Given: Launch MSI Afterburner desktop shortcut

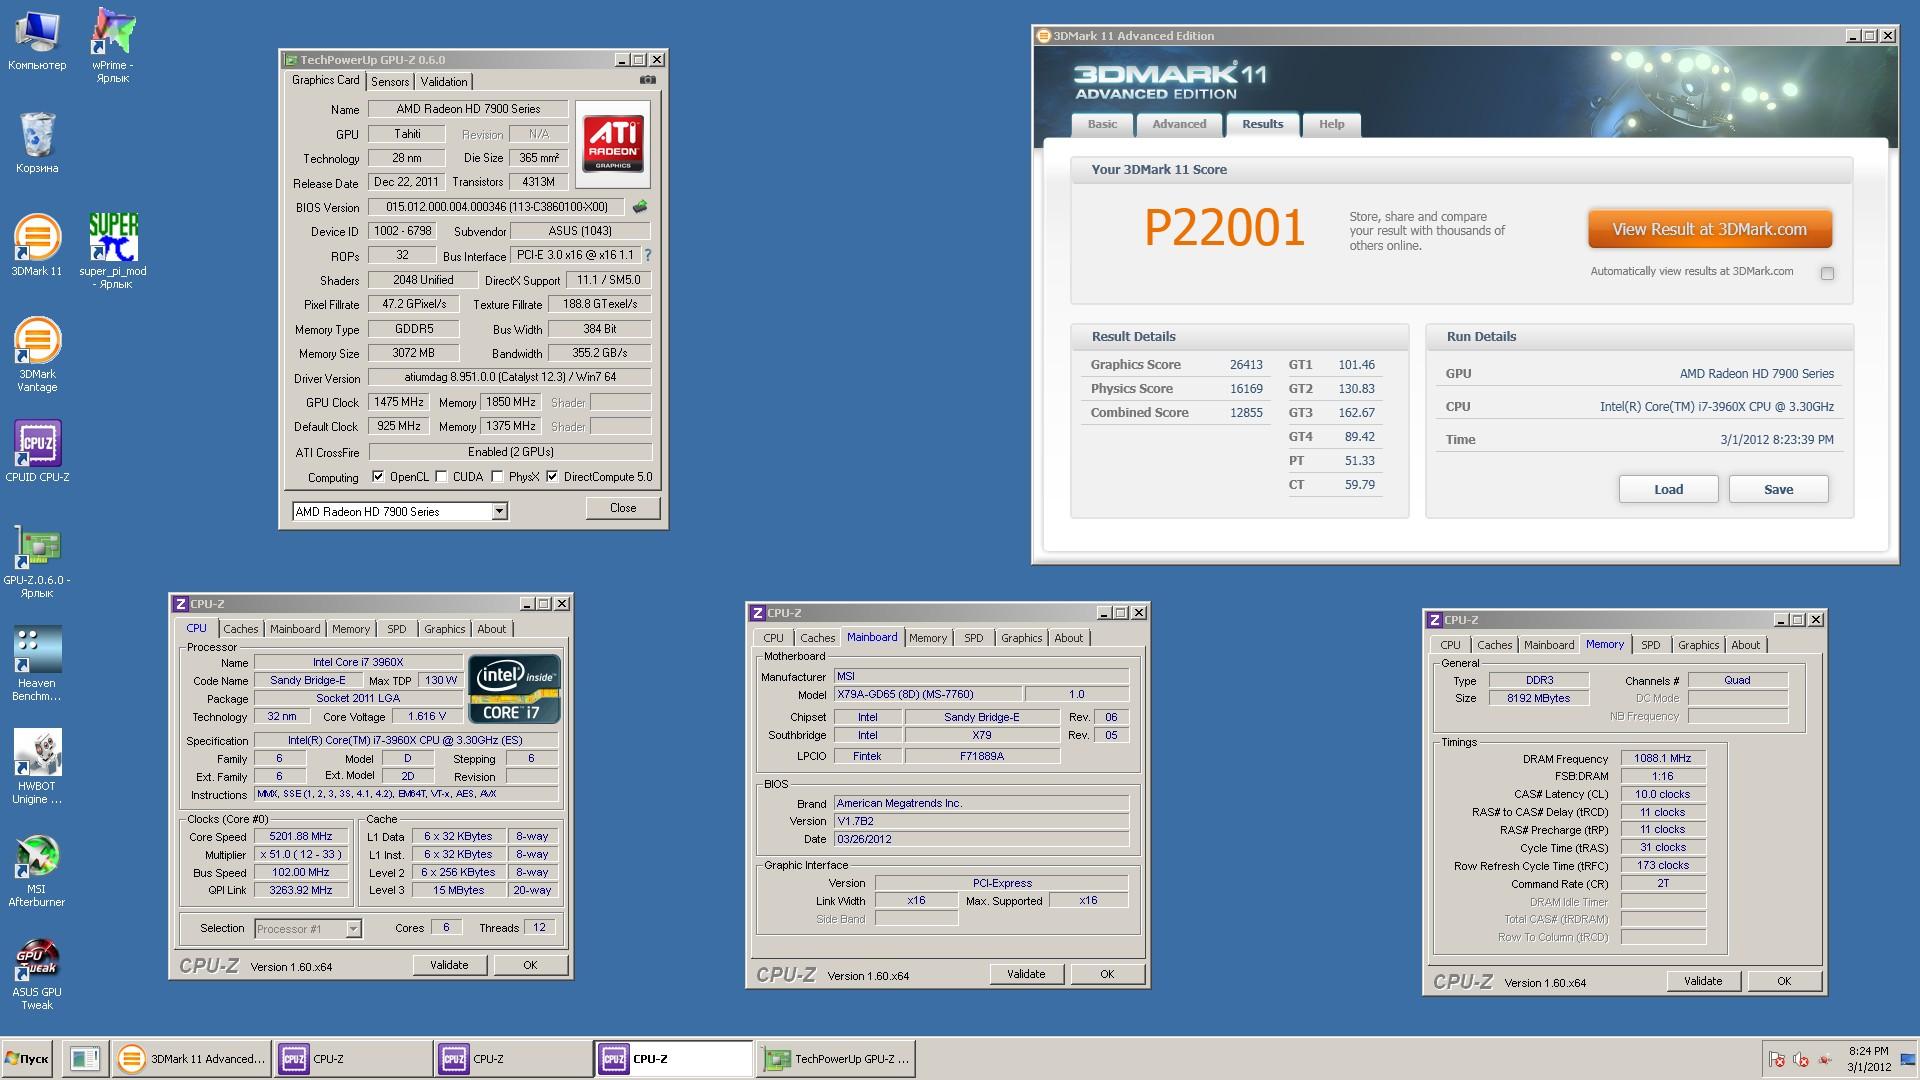Looking at the screenshot, I should pos(37,869).
